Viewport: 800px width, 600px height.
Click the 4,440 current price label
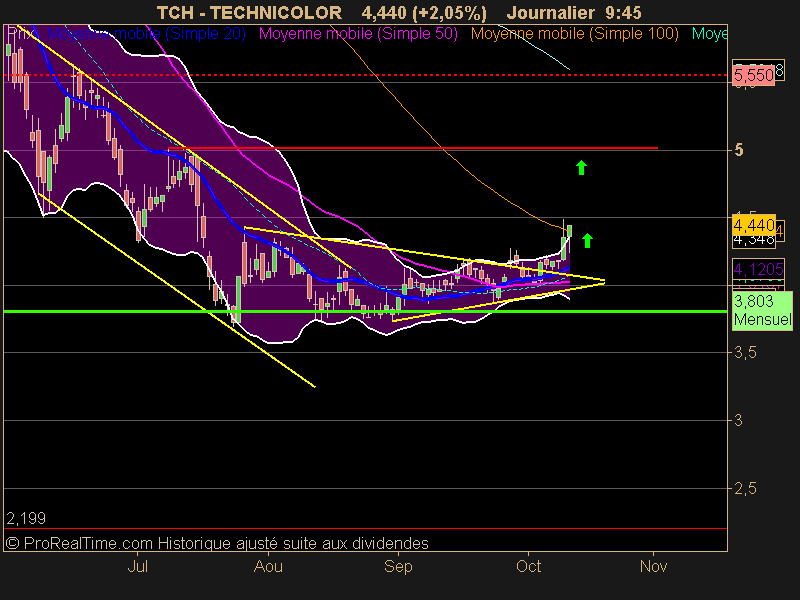pyautogui.click(x=754, y=225)
